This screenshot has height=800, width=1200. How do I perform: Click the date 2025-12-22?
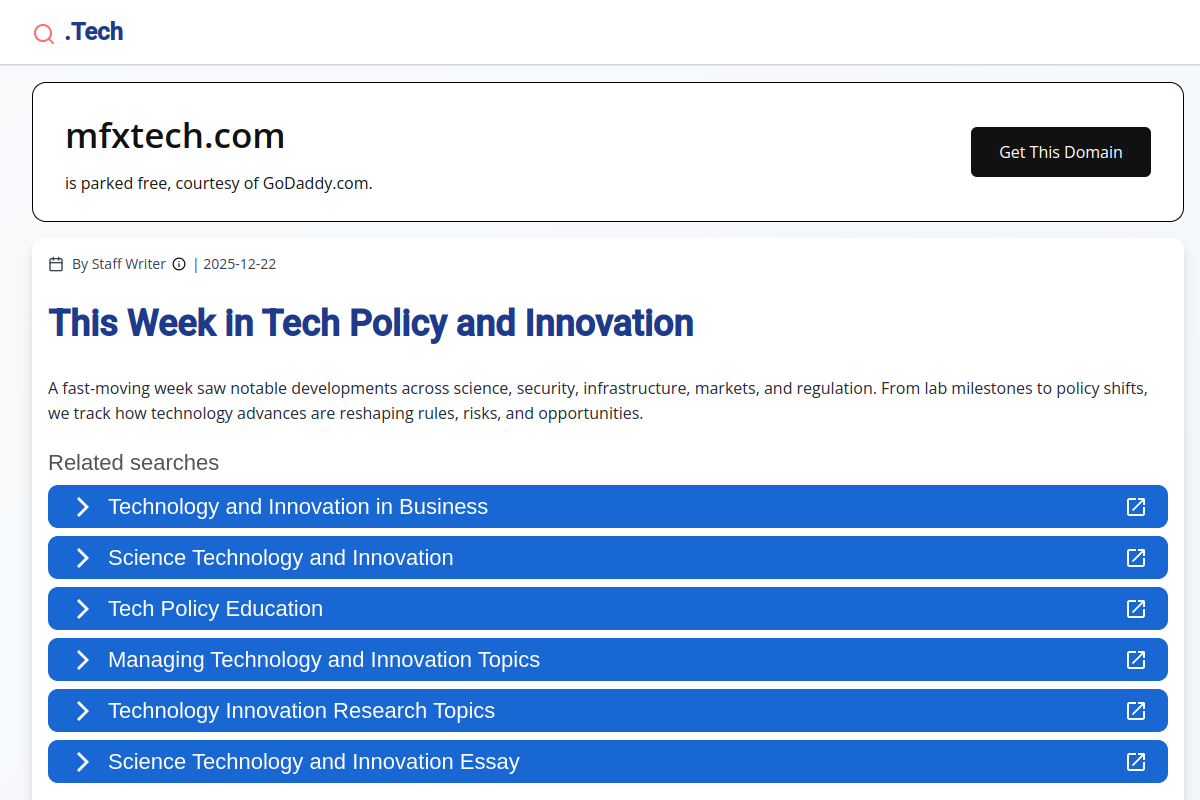pyautogui.click(x=239, y=264)
